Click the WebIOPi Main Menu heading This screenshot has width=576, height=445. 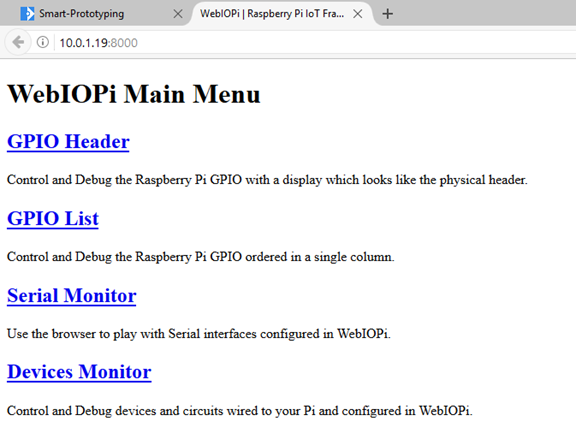(x=134, y=94)
